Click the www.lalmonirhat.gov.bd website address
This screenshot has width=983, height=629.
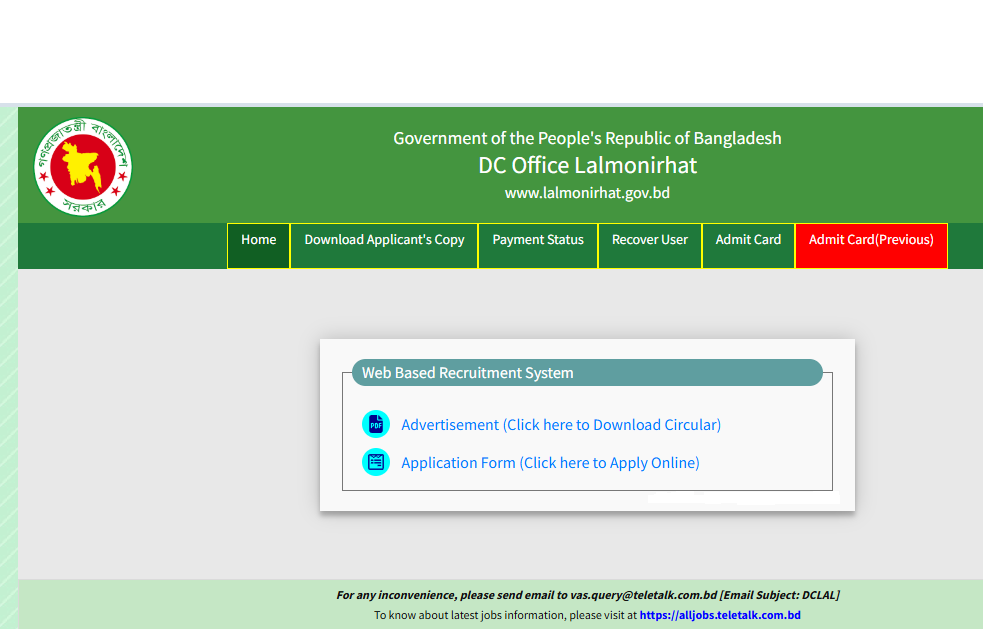point(587,193)
